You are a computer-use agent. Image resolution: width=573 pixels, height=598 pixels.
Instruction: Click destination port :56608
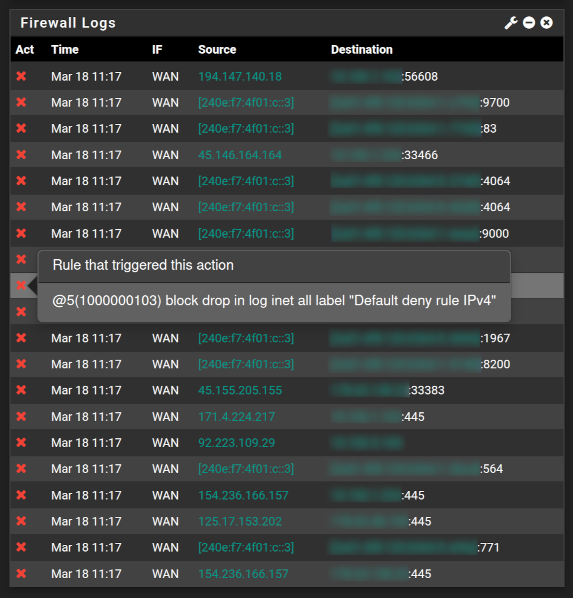pyautogui.click(x=420, y=77)
